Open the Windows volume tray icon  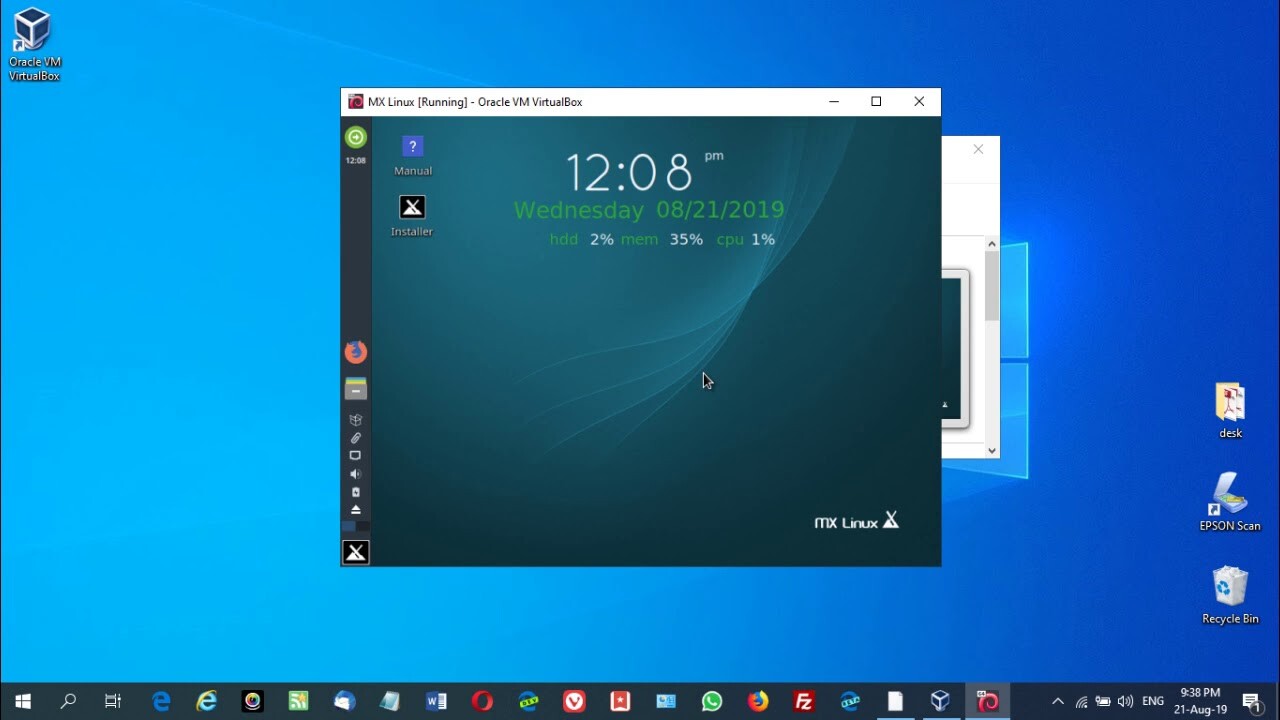click(x=1125, y=701)
